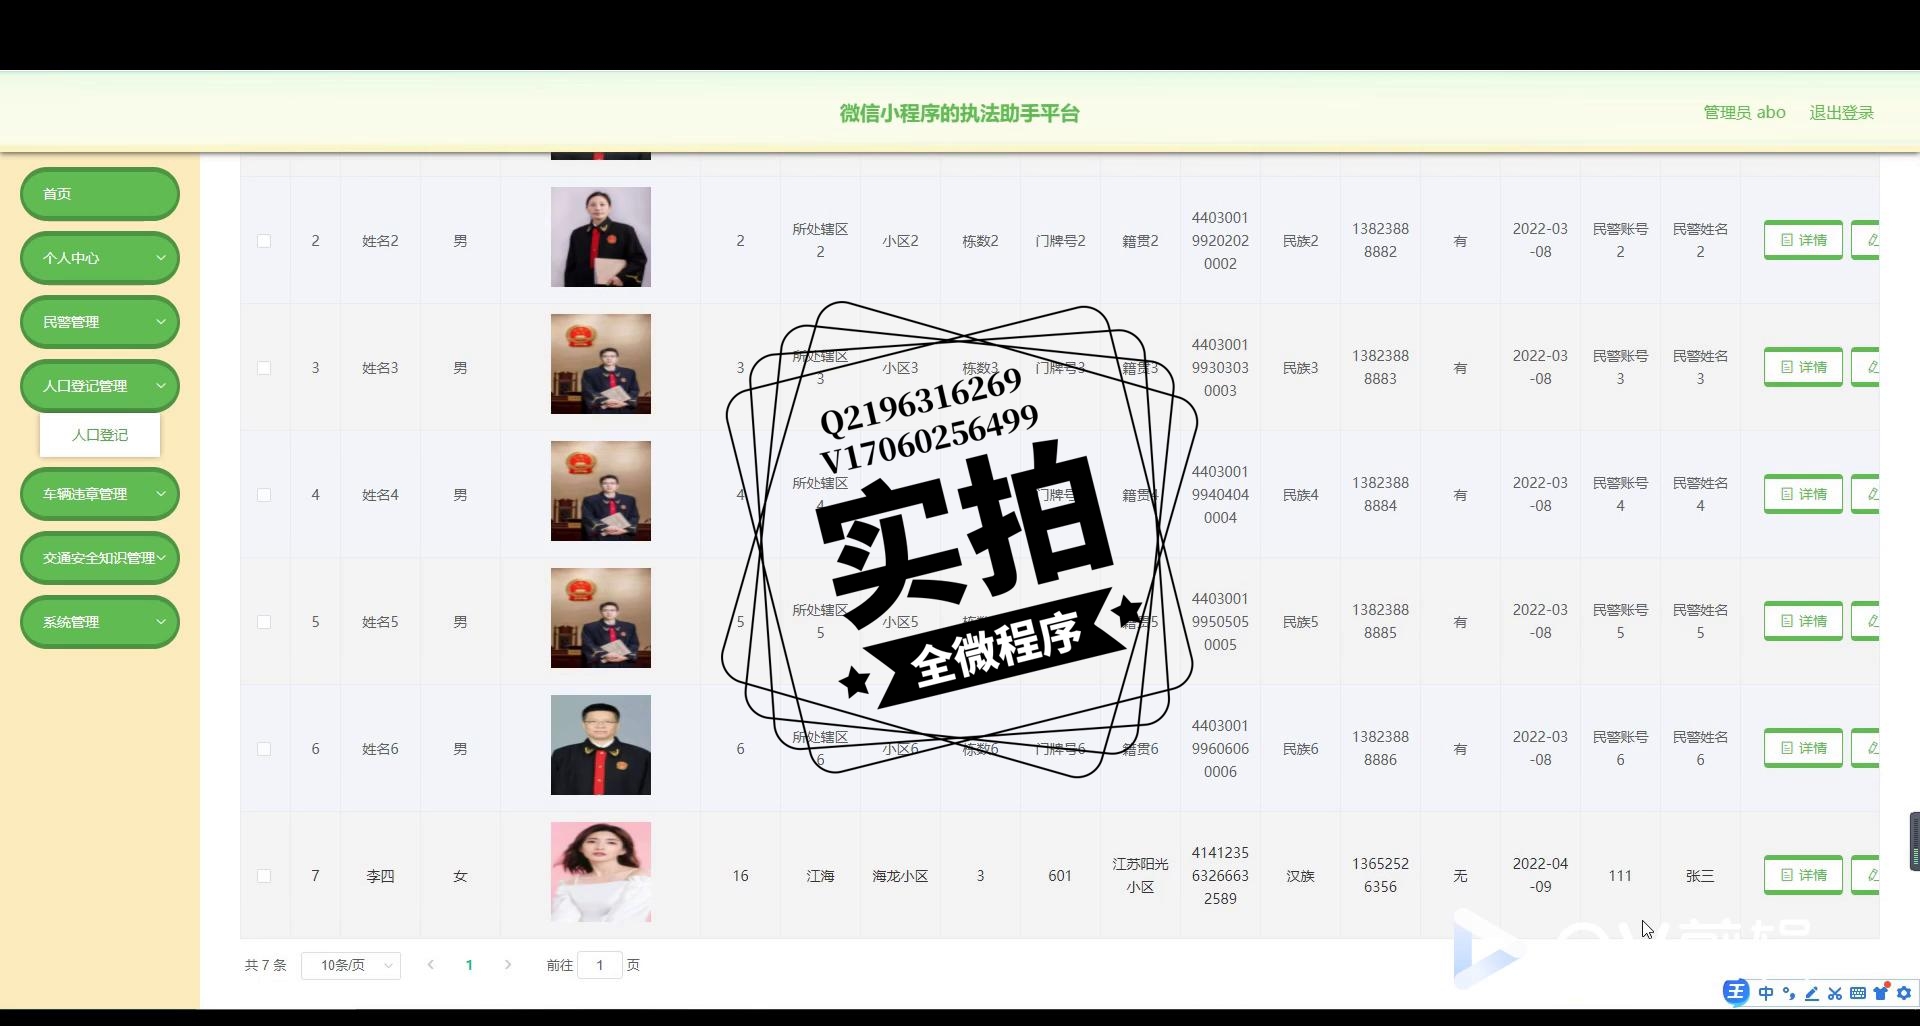Expand the 交通安全知识管理 sidebar menu
This screenshot has height=1026, width=1920.
(100, 558)
